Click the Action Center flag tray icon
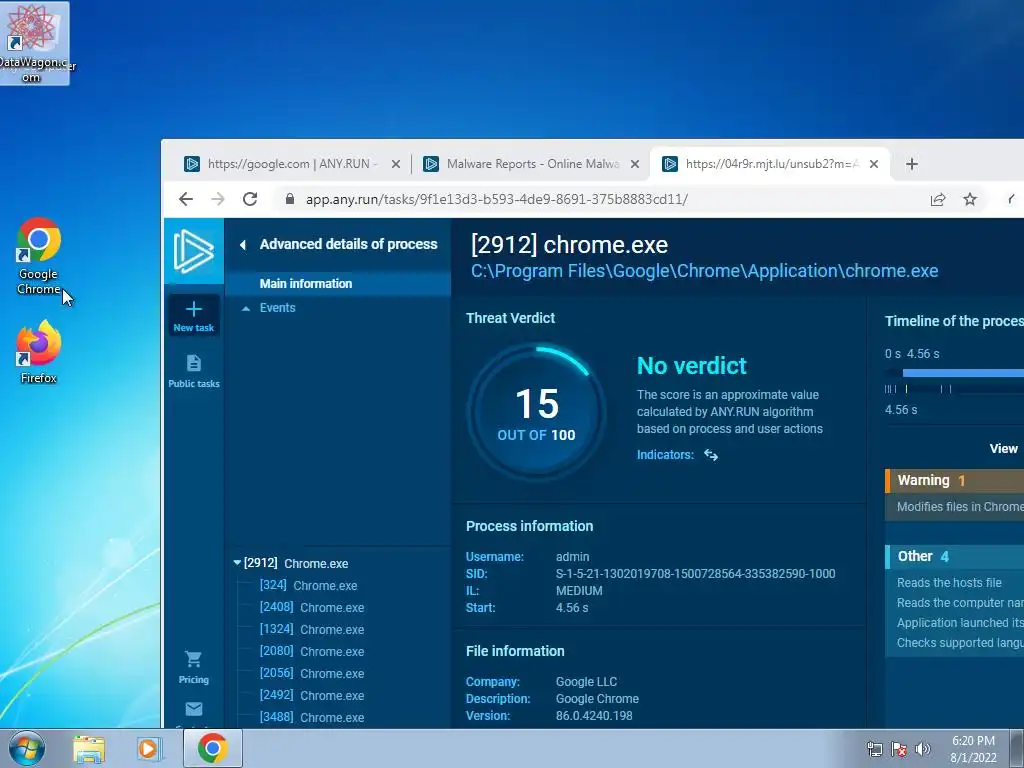1024x768 pixels. [x=899, y=749]
